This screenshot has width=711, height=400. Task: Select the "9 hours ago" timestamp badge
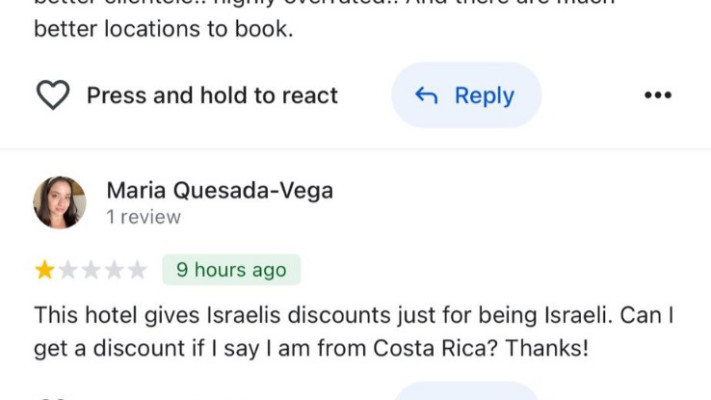[x=231, y=270]
